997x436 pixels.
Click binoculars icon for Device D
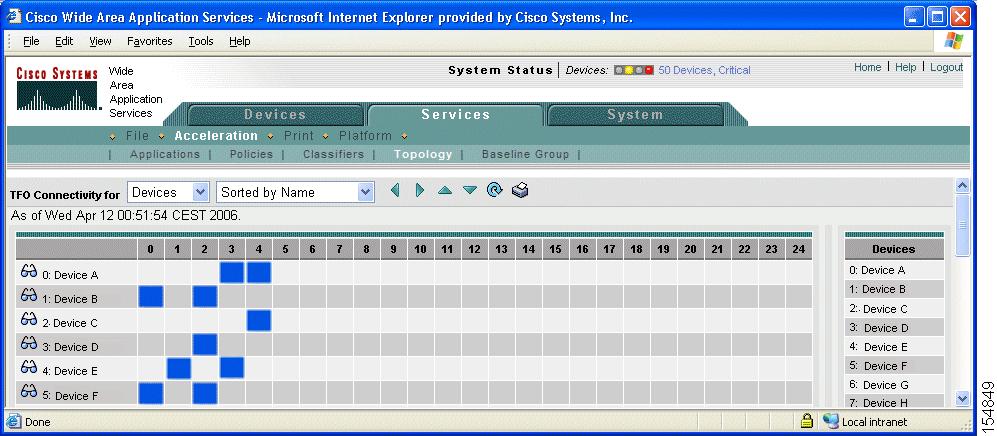pyautogui.click(x=29, y=343)
